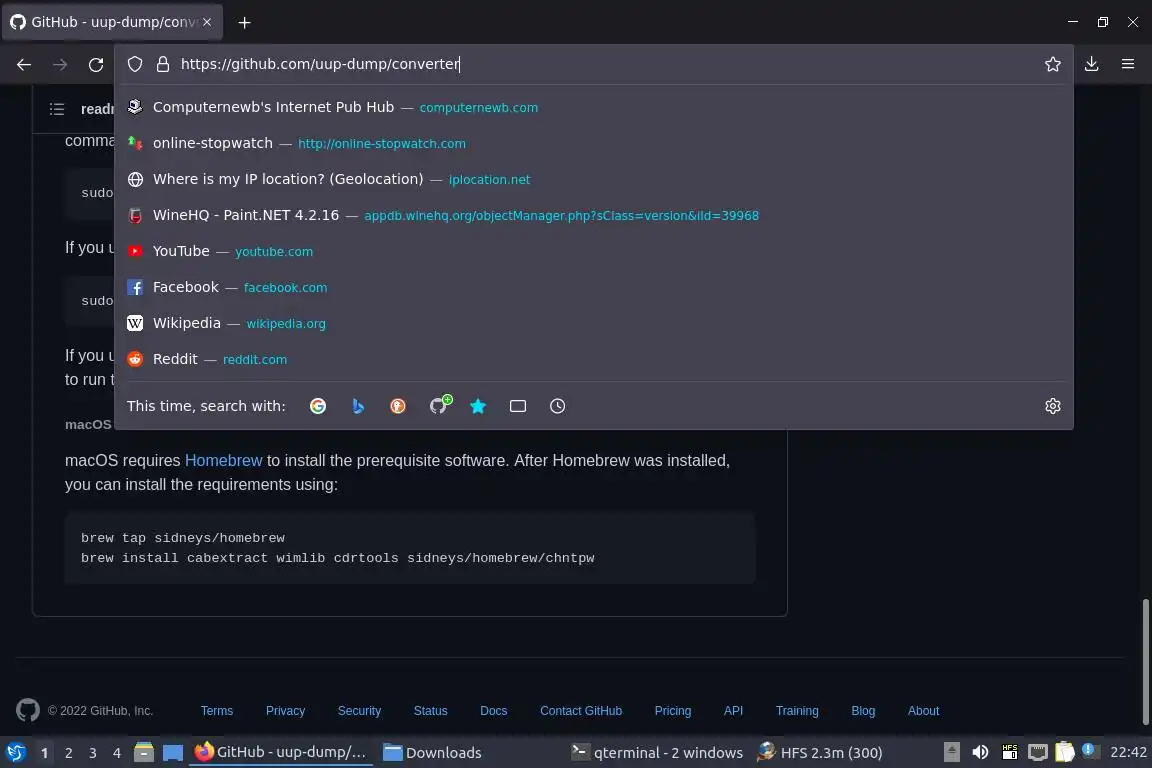
Task: Pick the Reddit suggestion
Action: 594,359
